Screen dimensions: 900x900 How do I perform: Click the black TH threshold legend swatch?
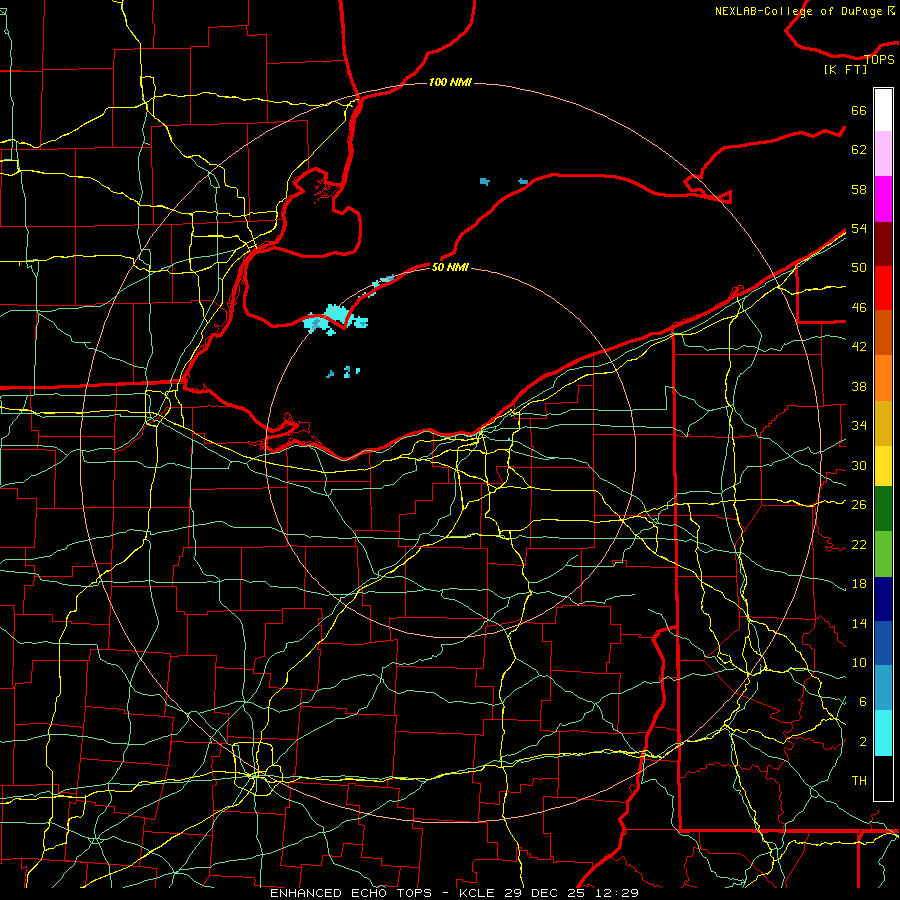tap(883, 778)
